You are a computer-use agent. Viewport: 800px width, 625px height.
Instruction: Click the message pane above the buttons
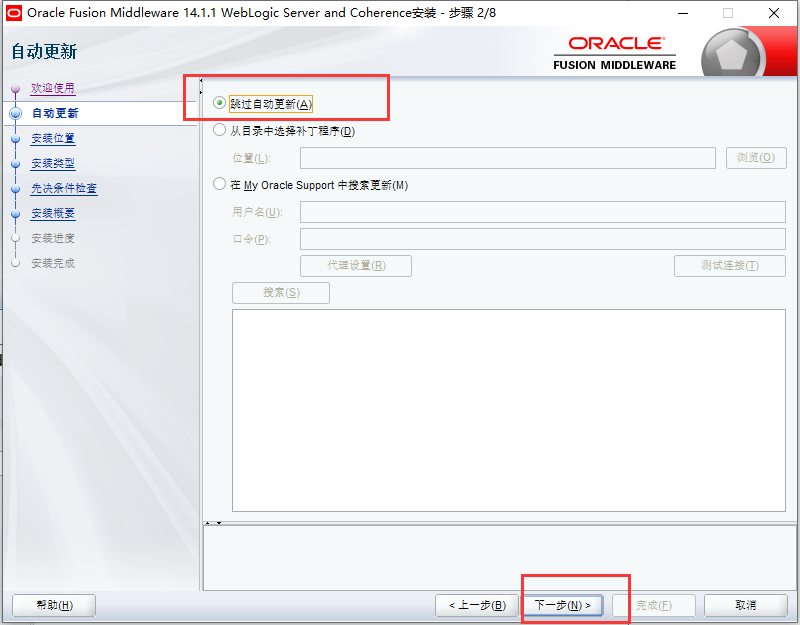click(499, 558)
